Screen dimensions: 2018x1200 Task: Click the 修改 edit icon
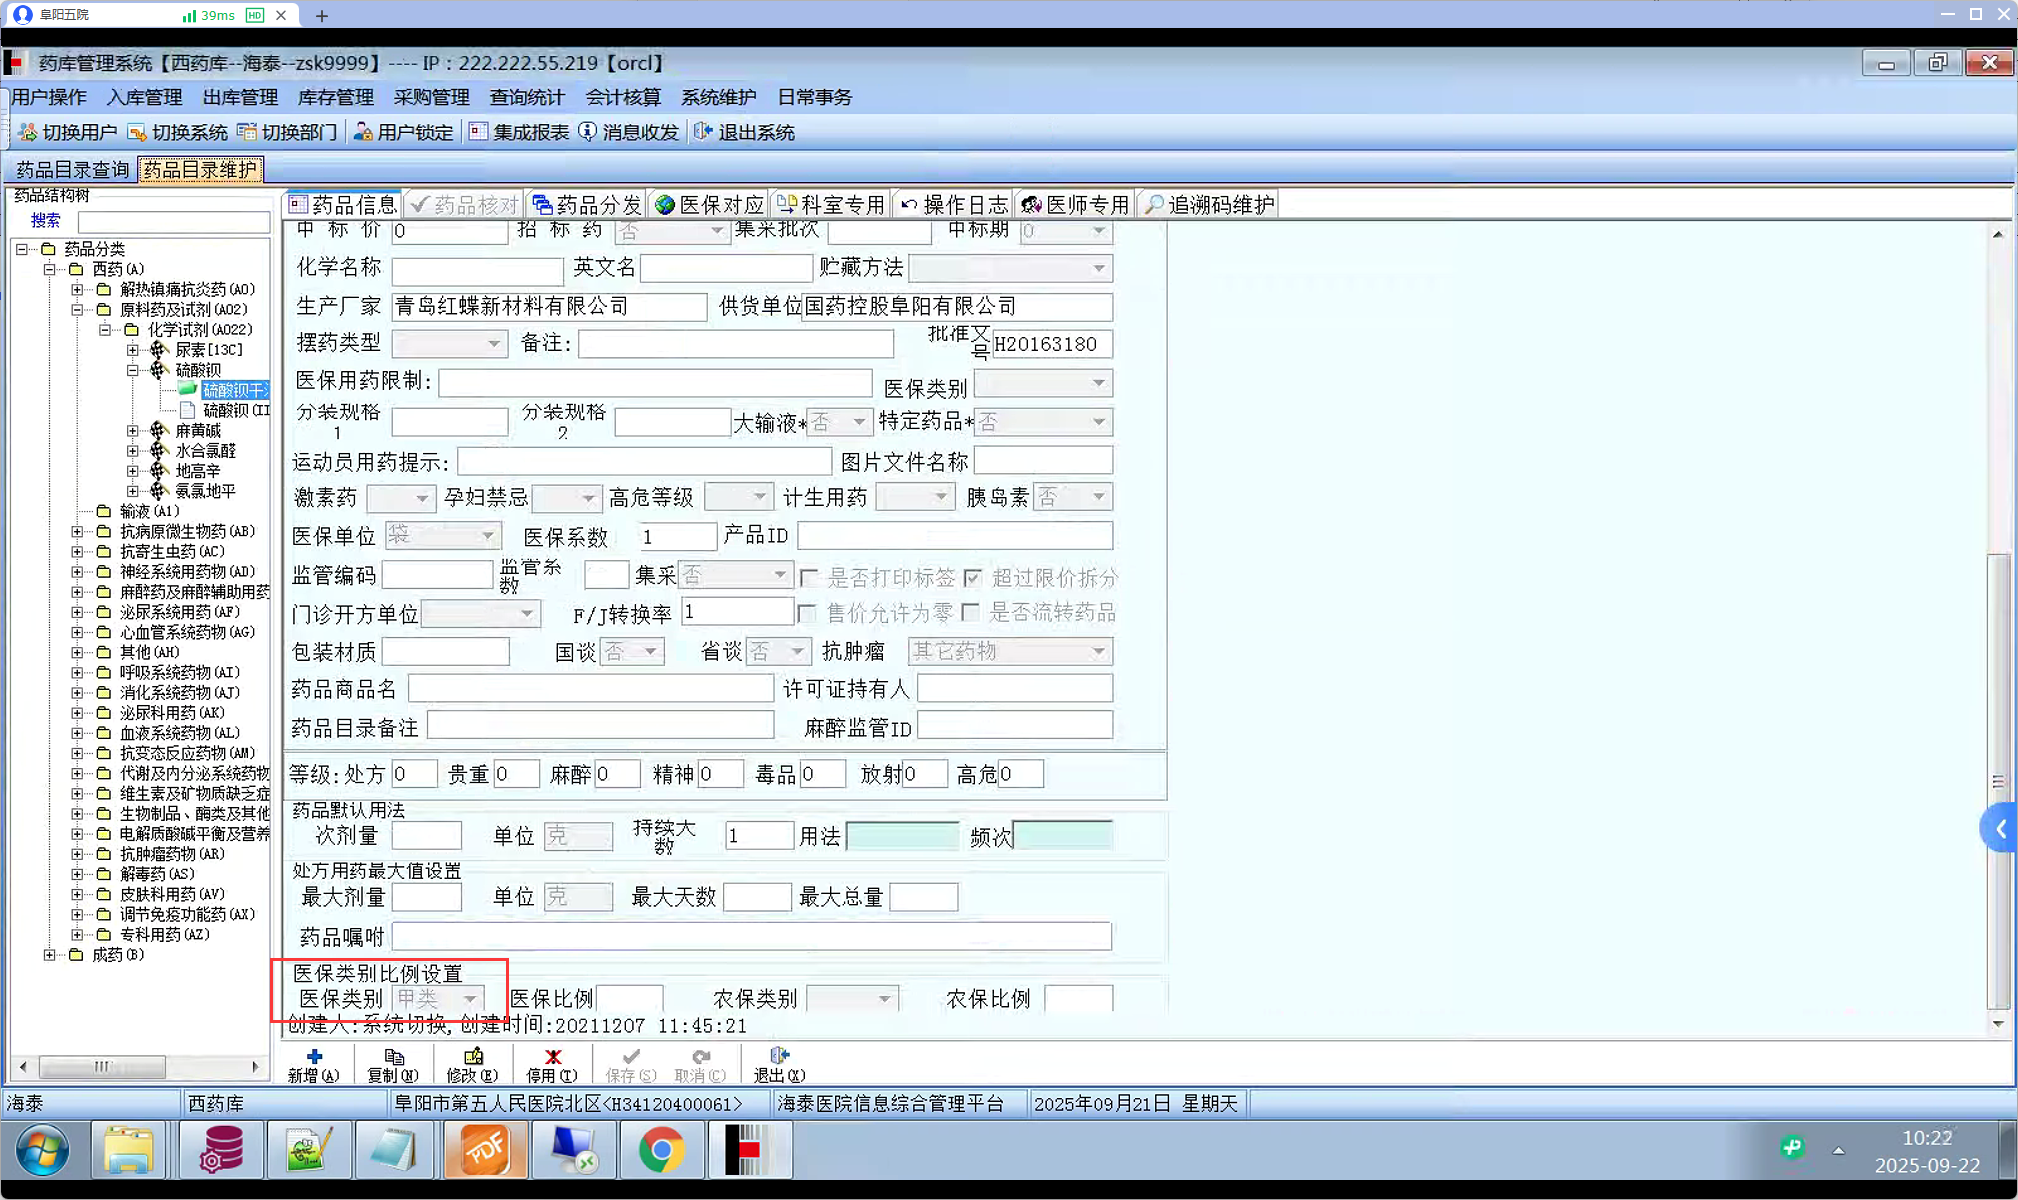click(x=473, y=1057)
